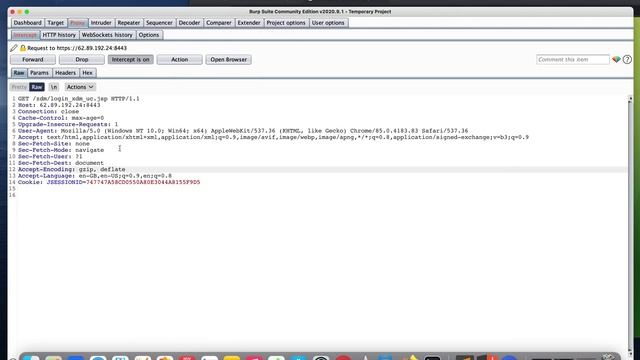Click the Accept: text/html header line
640x360 pixels.
273,137
